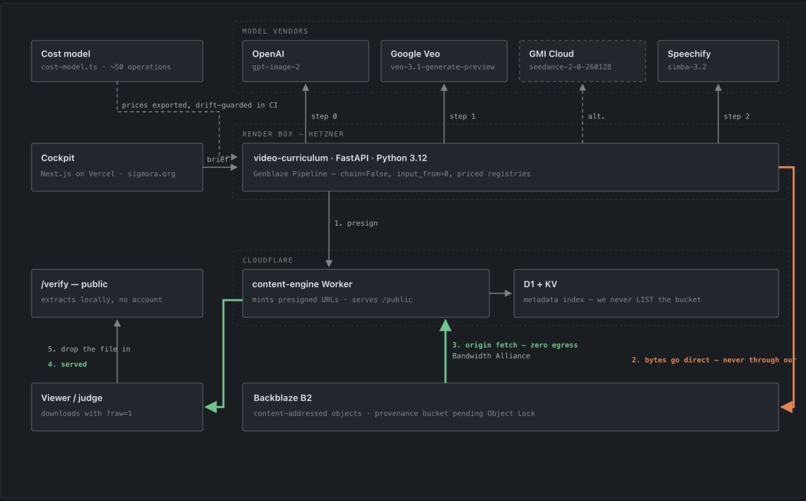Click 'prices exported, drift-guarded in CI' text
Screen dimensions: 806x501
coord(199,105)
